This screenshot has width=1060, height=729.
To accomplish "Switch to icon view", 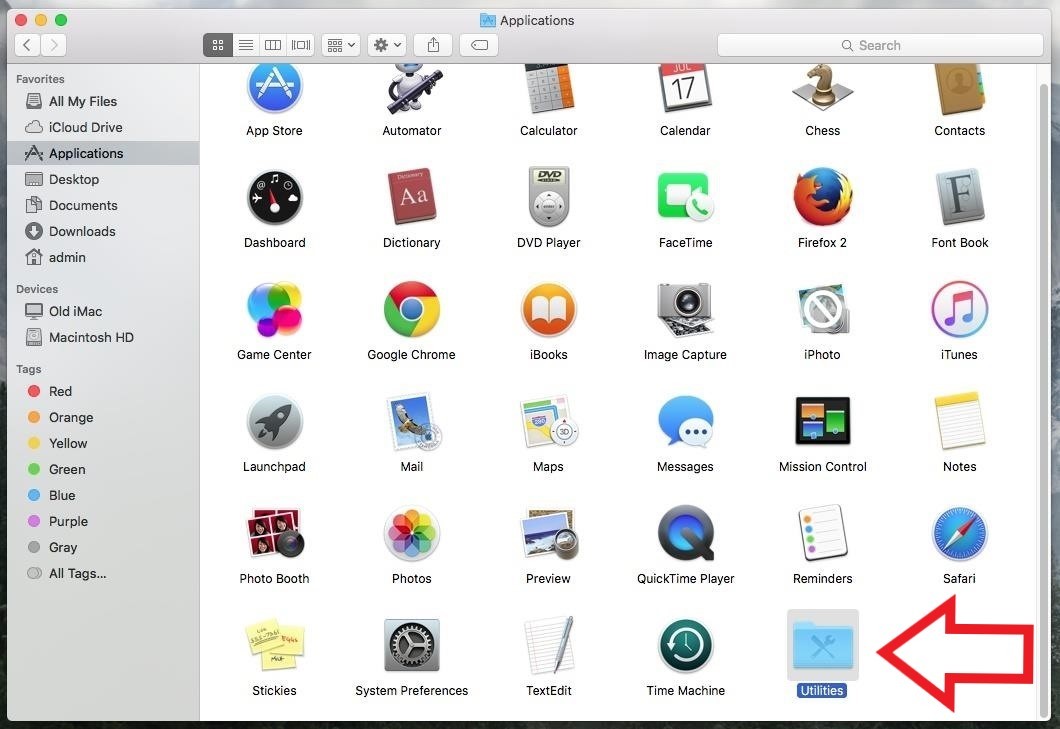I will coord(218,45).
